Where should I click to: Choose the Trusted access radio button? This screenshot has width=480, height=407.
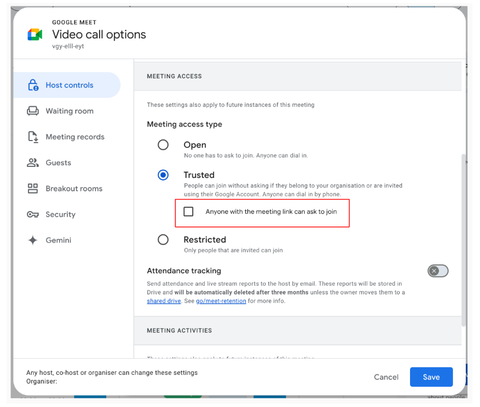click(x=163, y=175)
